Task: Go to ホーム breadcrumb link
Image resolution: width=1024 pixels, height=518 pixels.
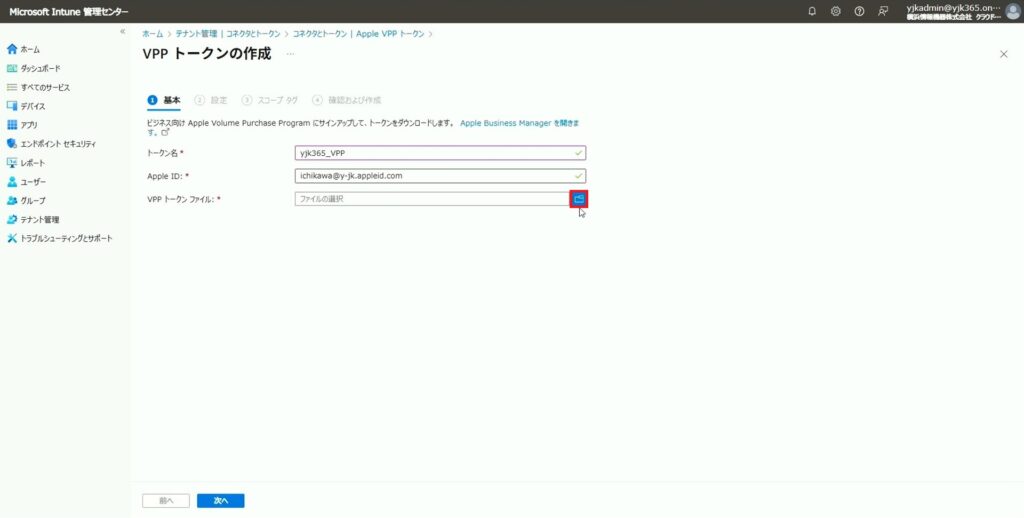Action: (153, 34)
